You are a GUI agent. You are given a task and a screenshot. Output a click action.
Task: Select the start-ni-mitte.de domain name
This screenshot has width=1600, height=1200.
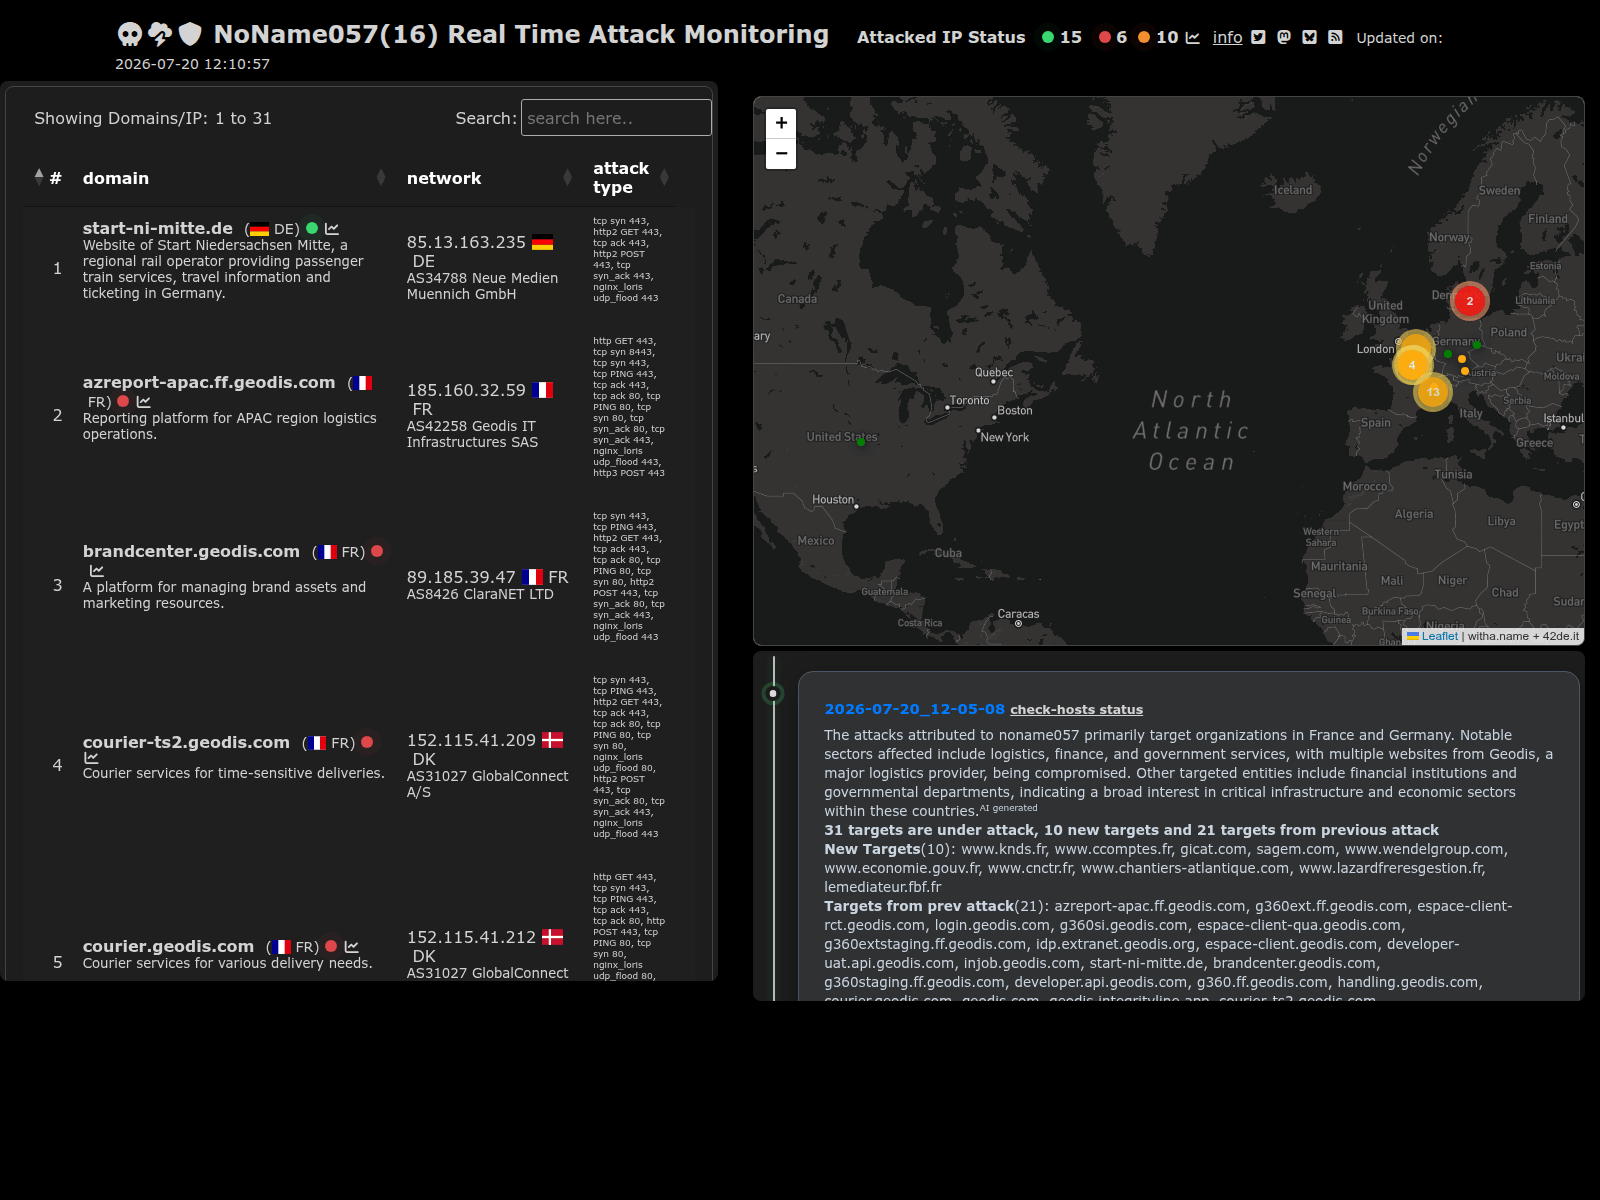(158, 228)
